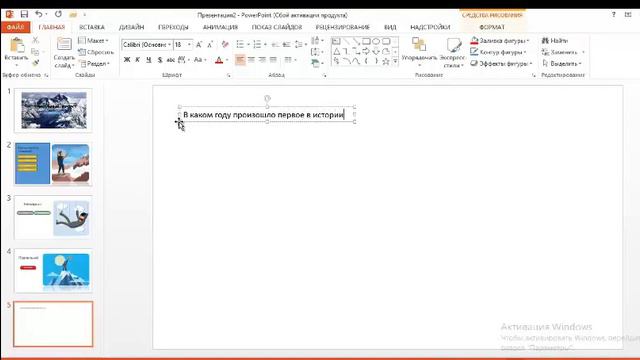Pick the right arrow shape
640x360 pixels.
[366, 51]
